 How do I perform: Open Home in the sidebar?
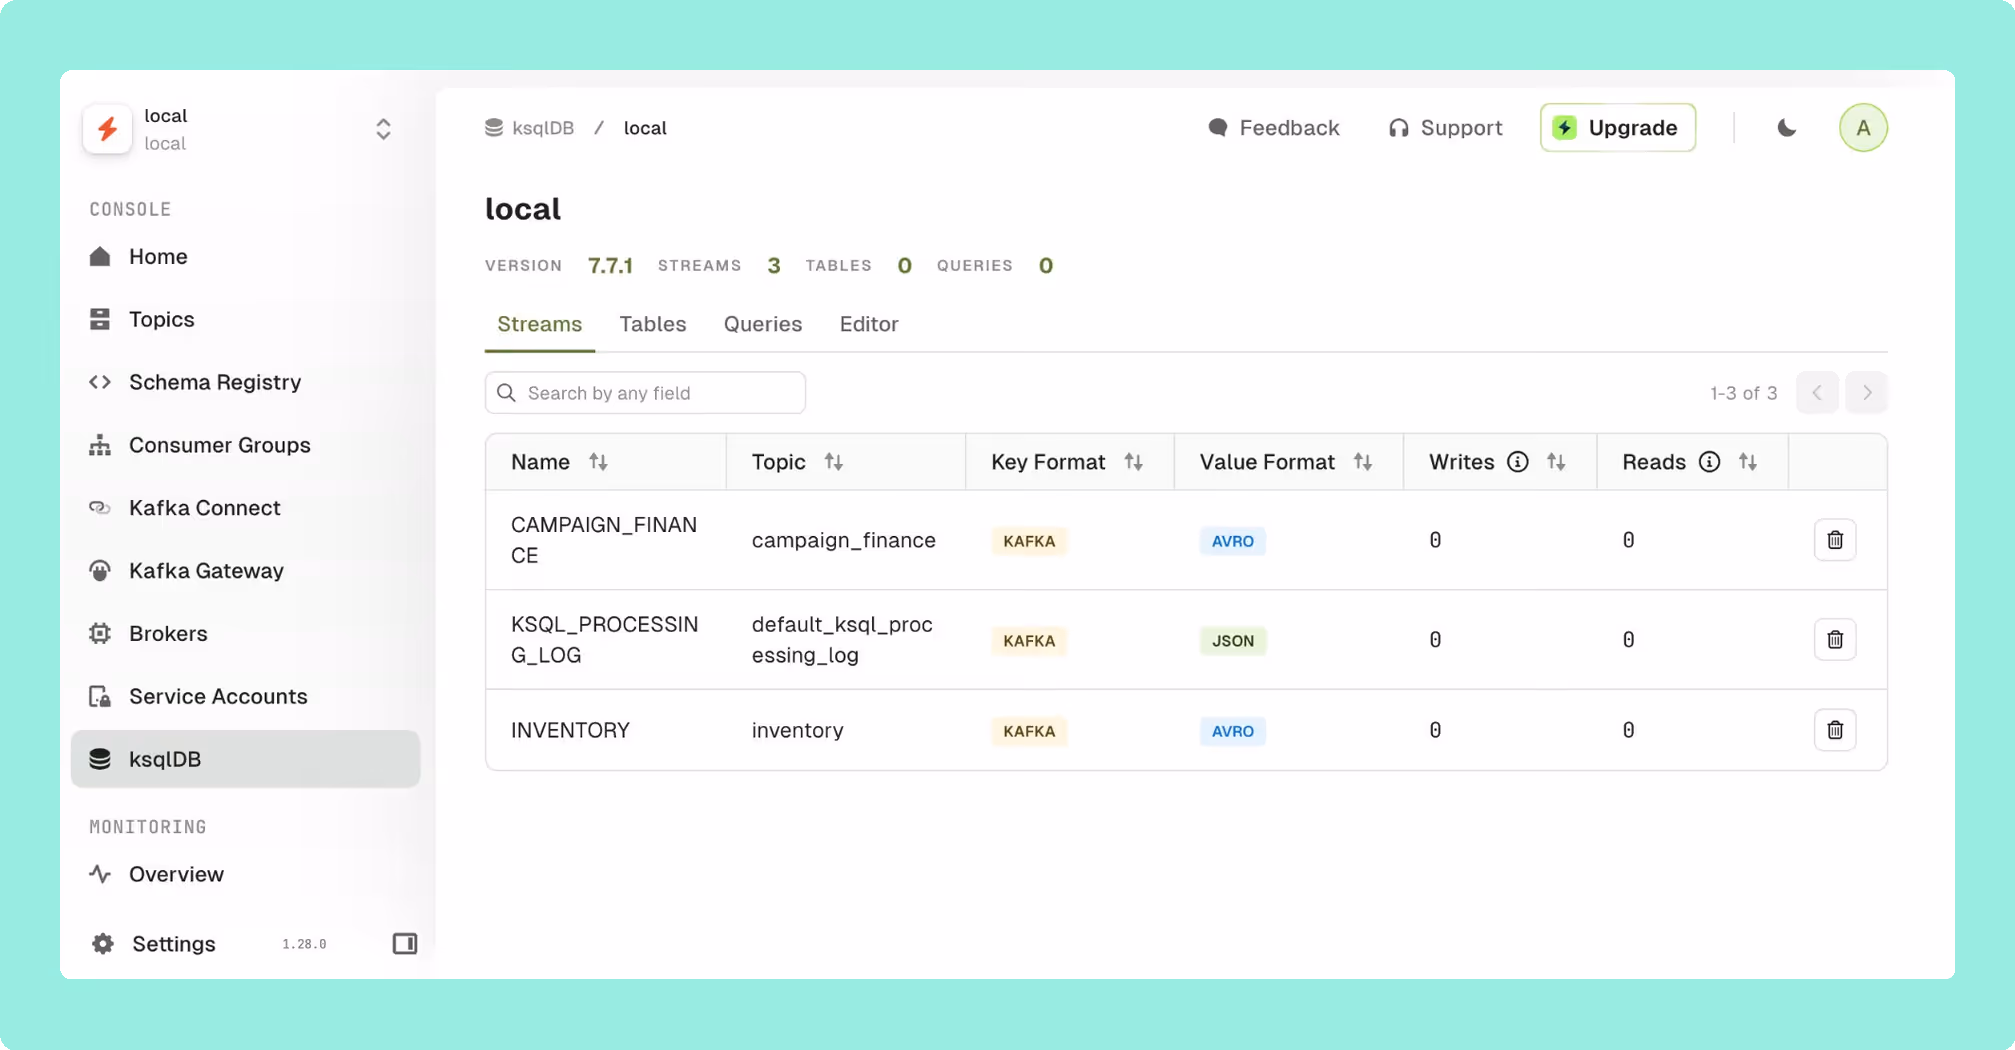245,257
